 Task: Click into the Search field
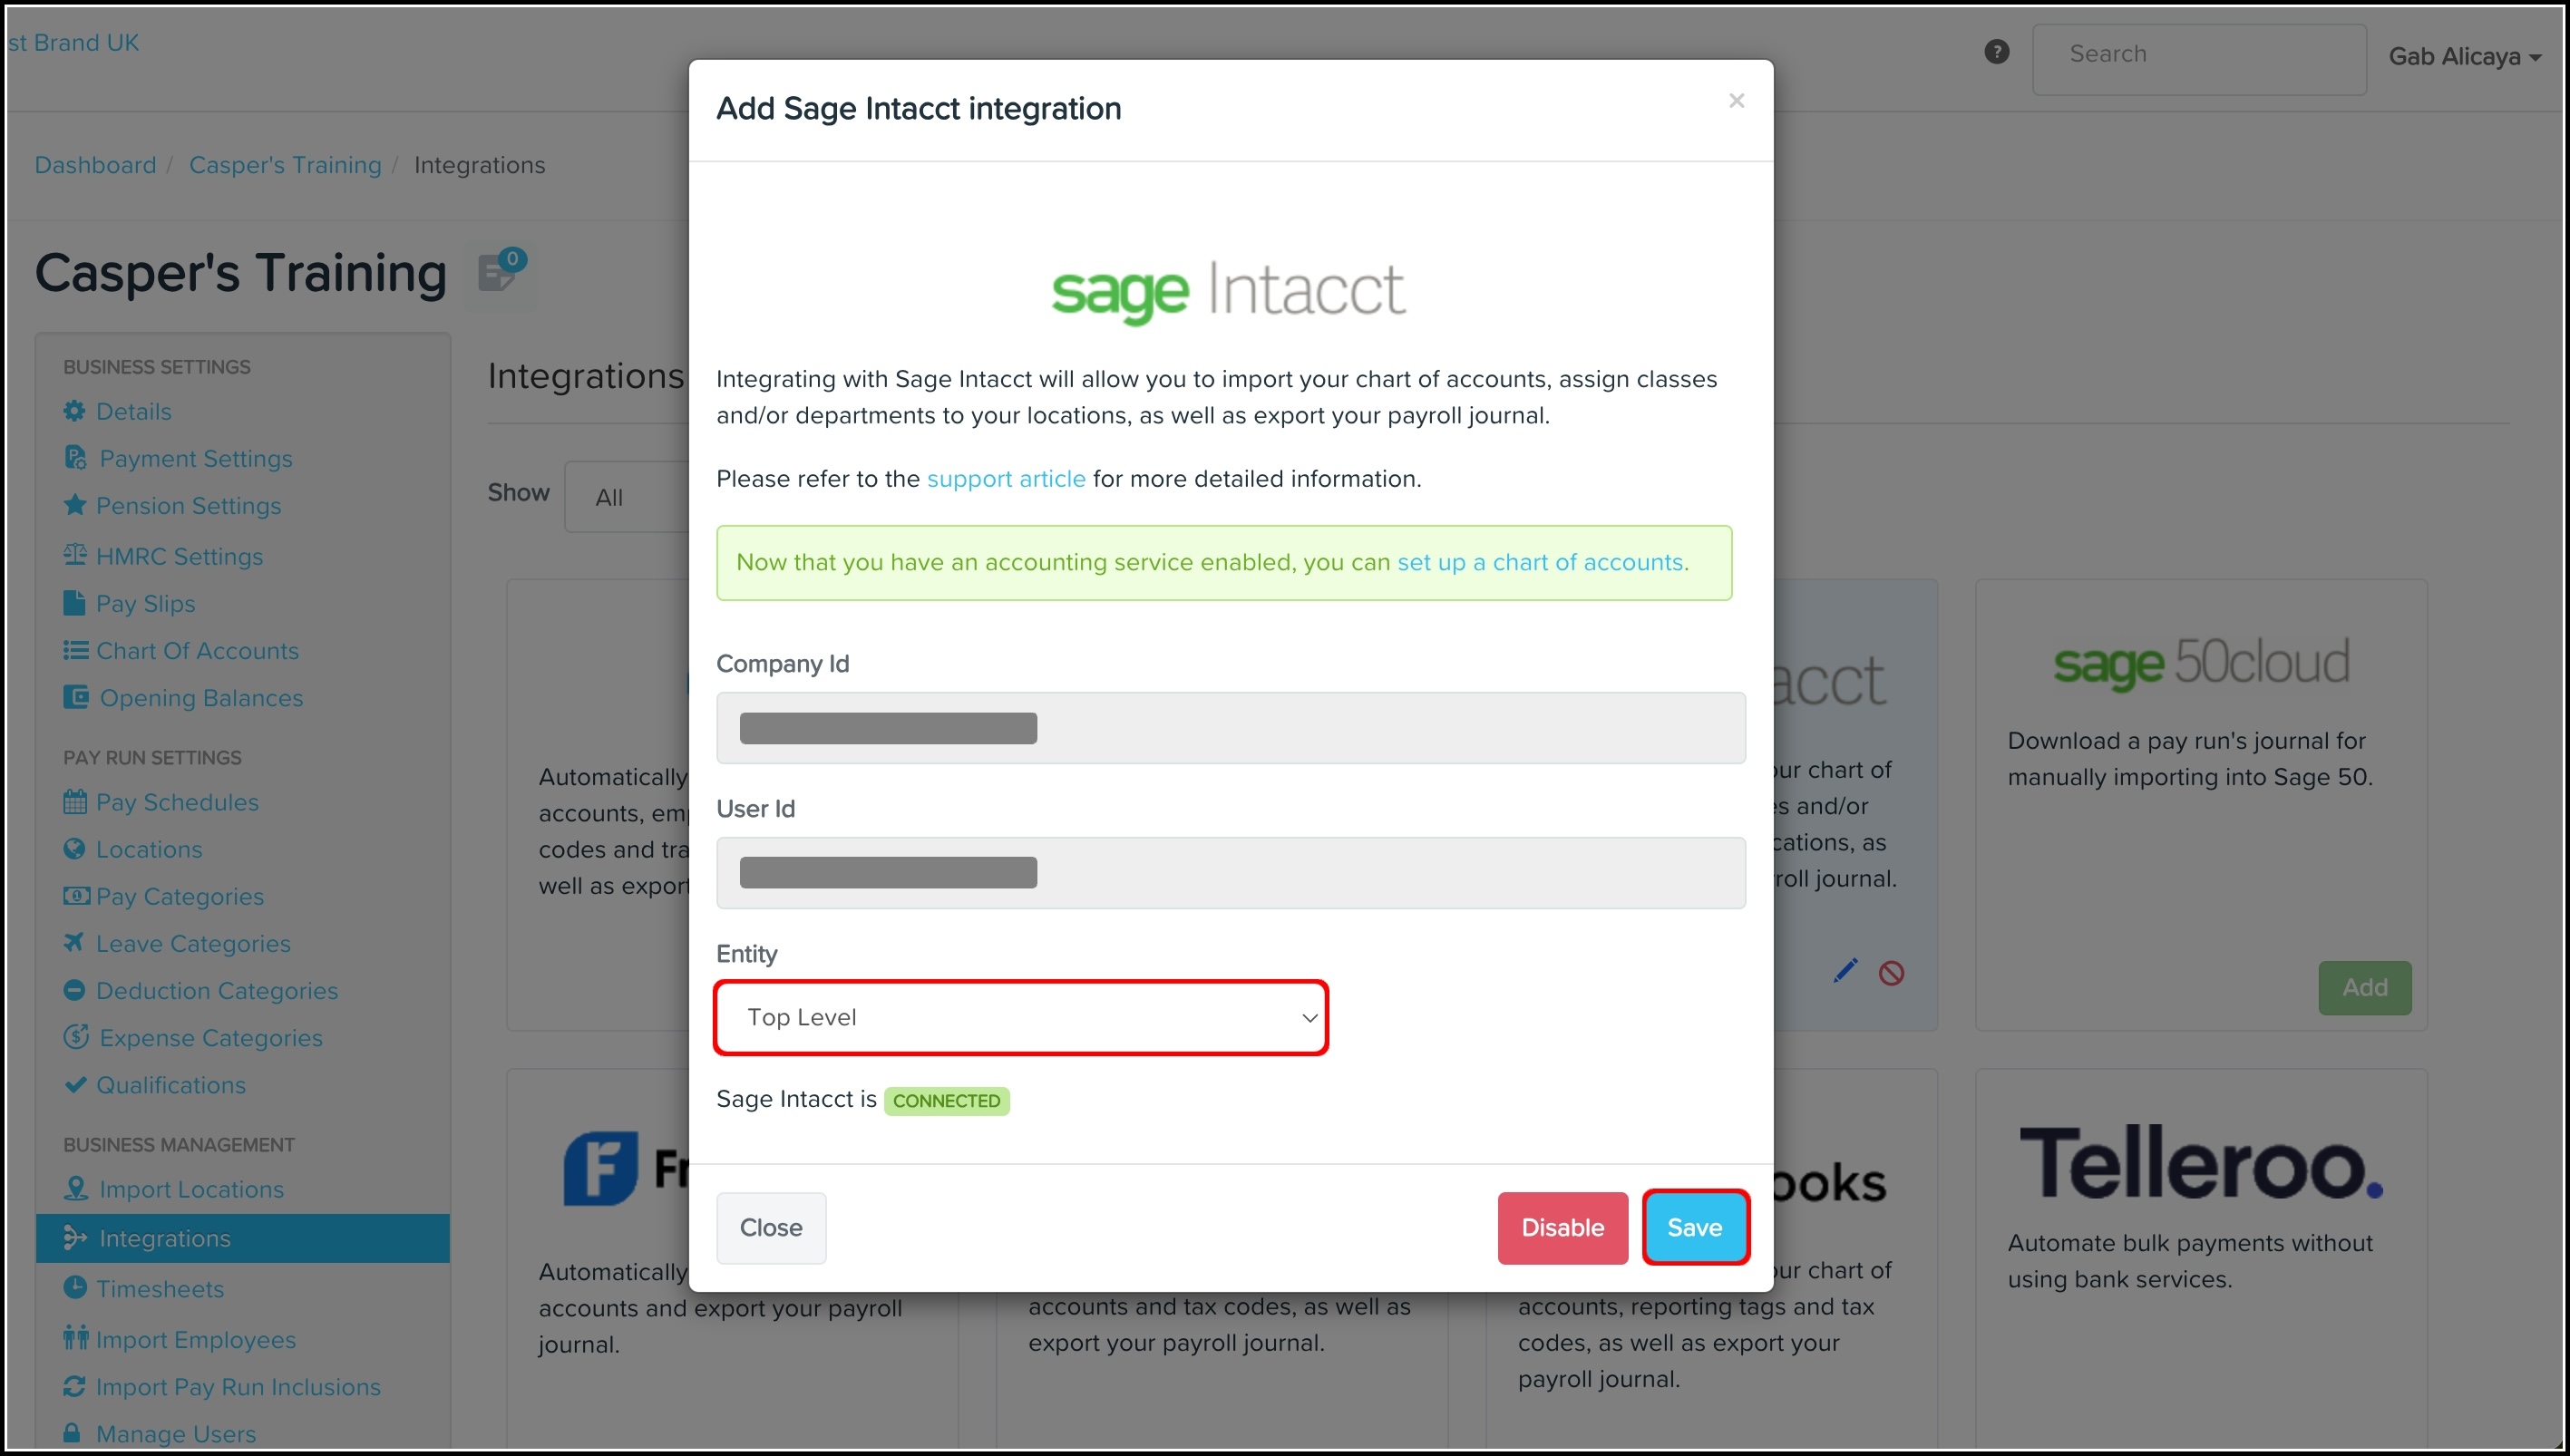click(x=2198, y=55)
